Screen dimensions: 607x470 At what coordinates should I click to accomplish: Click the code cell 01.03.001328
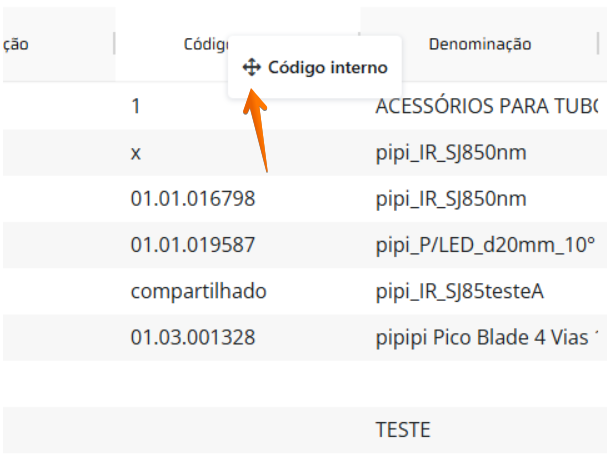pyautogui.click(x=193, y=337)
